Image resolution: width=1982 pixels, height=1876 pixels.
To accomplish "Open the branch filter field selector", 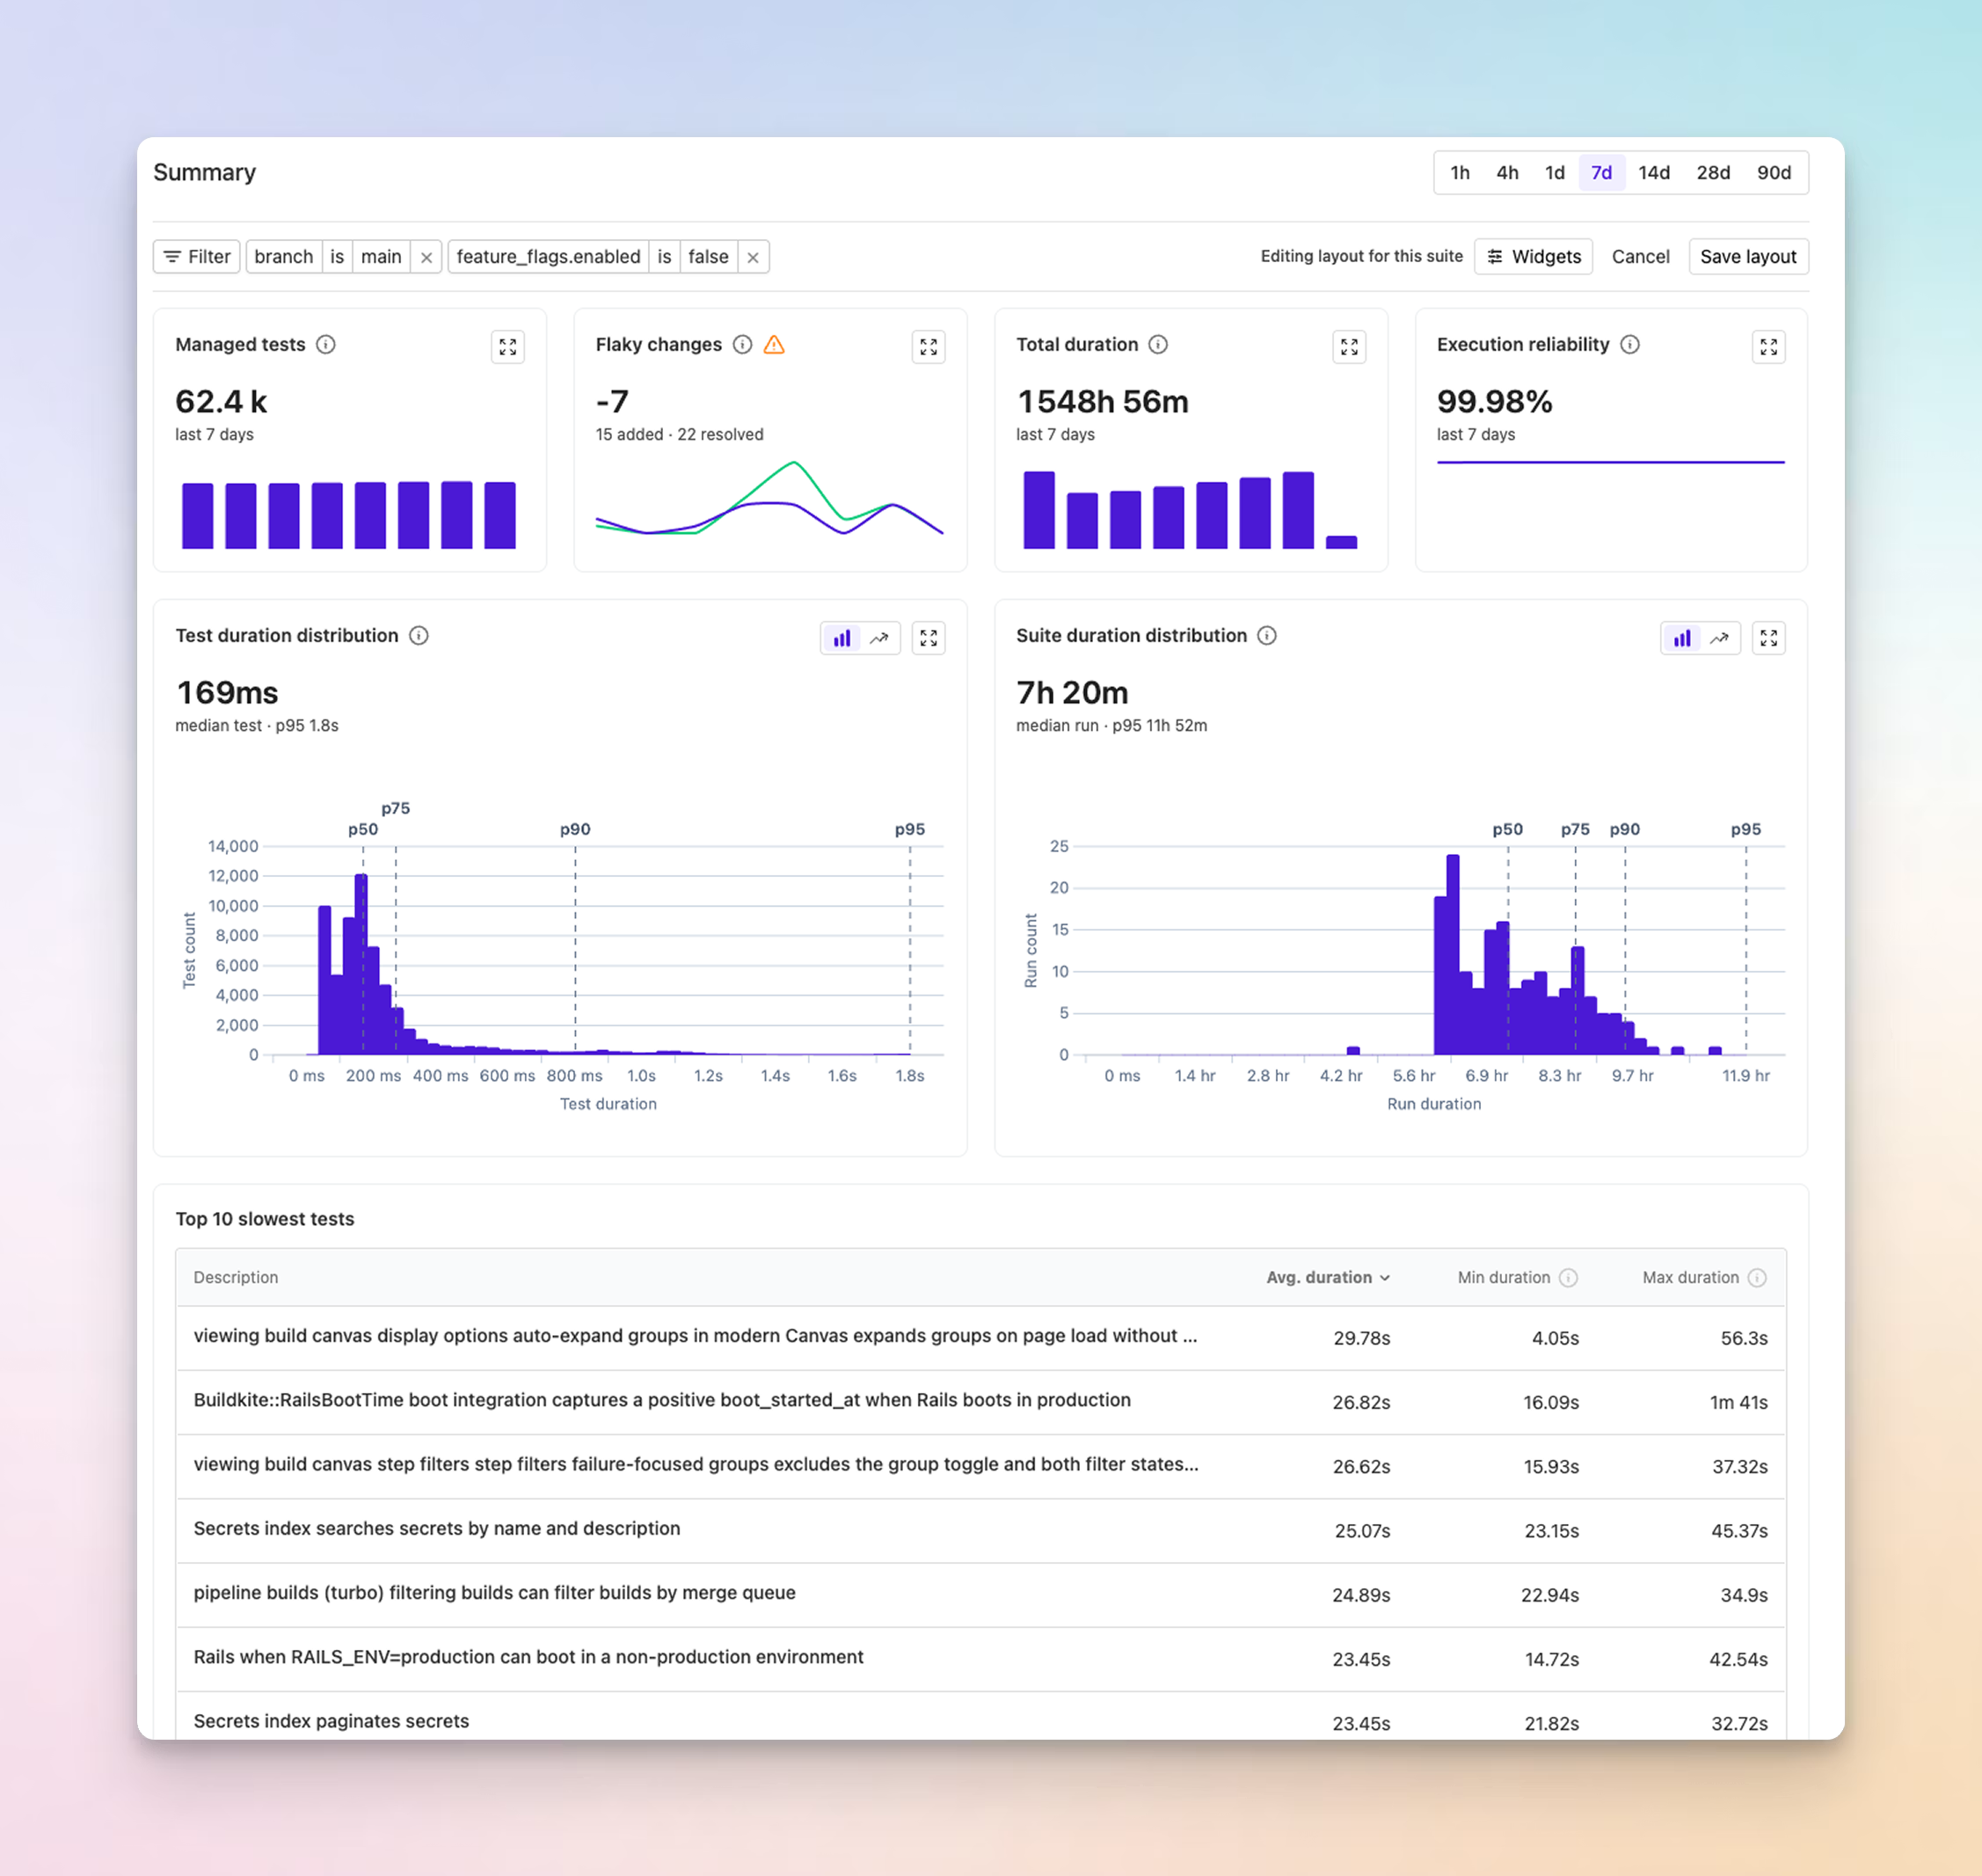I will click(284, 257).
